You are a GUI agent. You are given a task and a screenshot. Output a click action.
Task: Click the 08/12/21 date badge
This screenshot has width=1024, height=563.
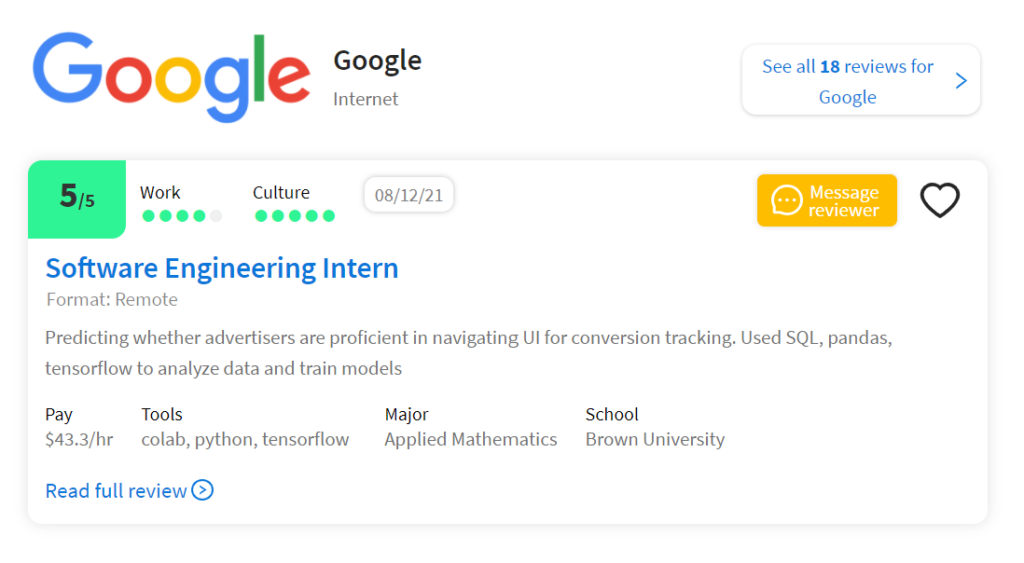[x=409, y=195]
